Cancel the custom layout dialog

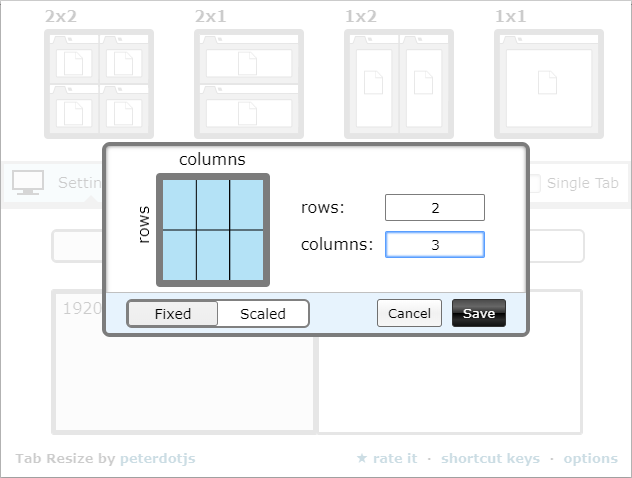click(x=409, y=313)
